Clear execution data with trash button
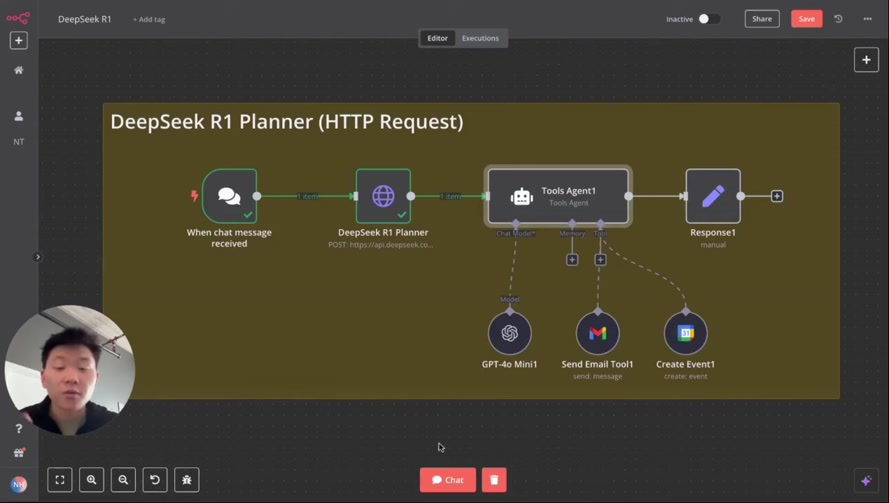This screenshot has width=889, height=503. [x=494, y=480]
